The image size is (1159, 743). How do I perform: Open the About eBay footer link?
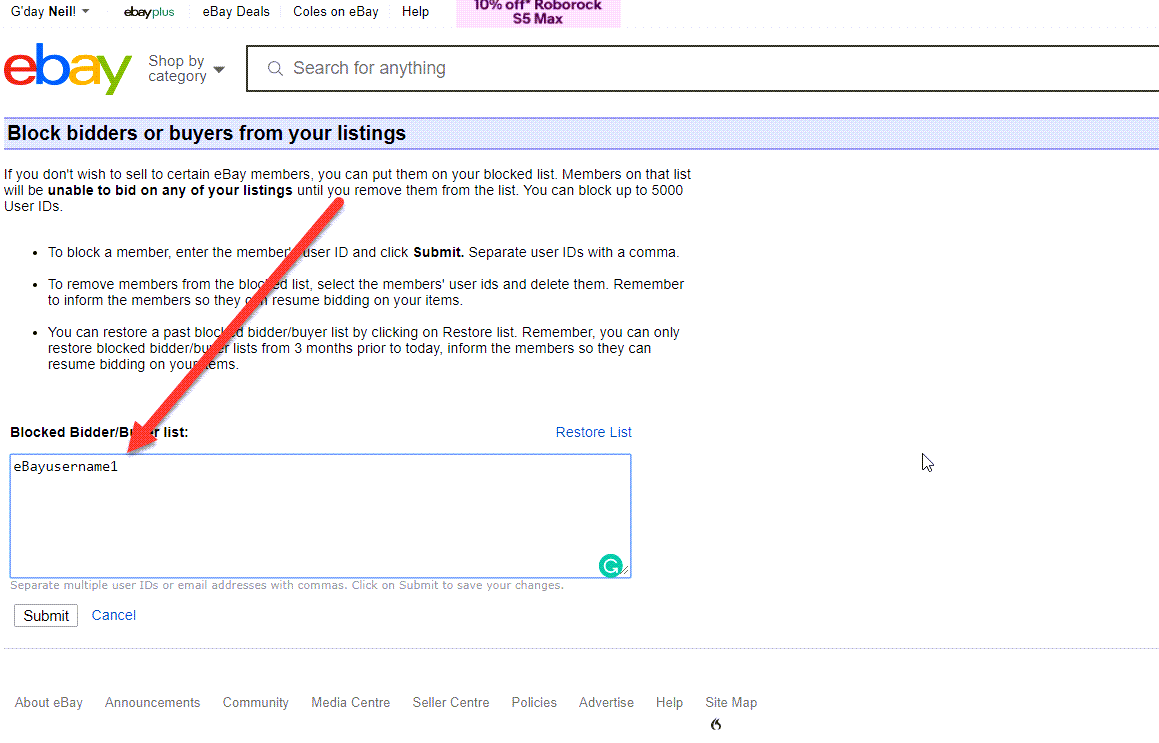[49, 702]
